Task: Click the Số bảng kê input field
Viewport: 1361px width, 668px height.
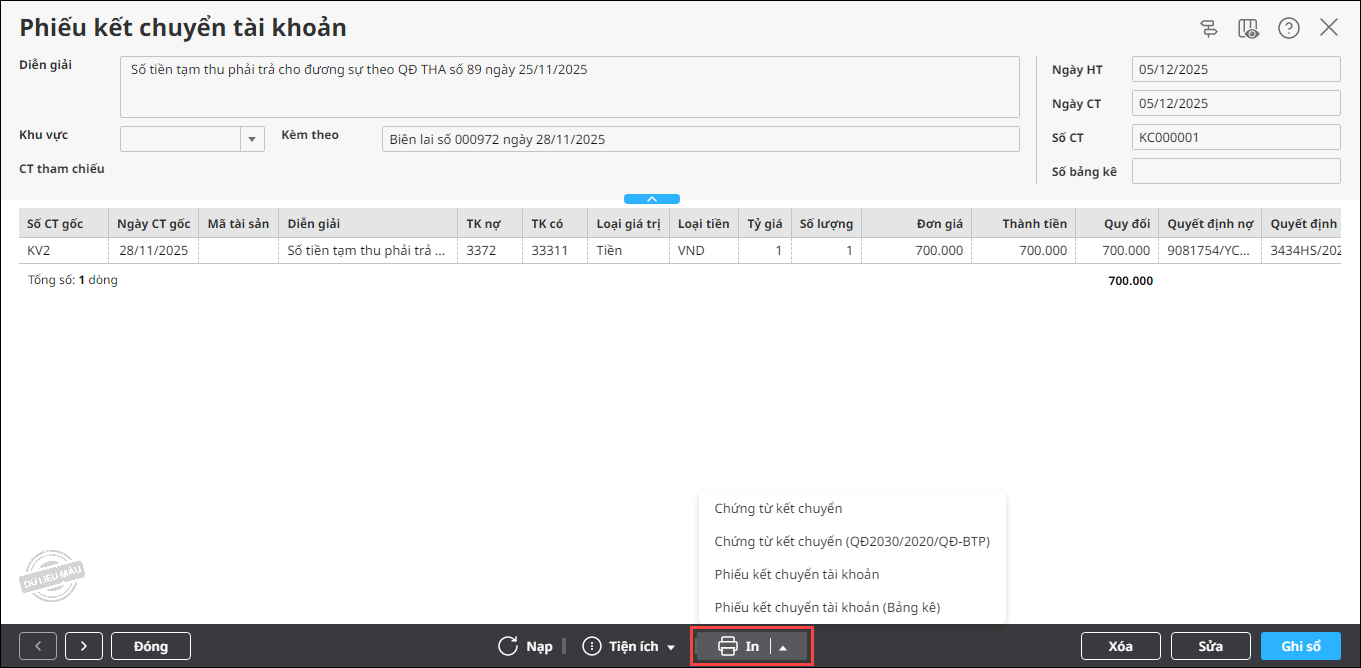Action: (1236, 171)
